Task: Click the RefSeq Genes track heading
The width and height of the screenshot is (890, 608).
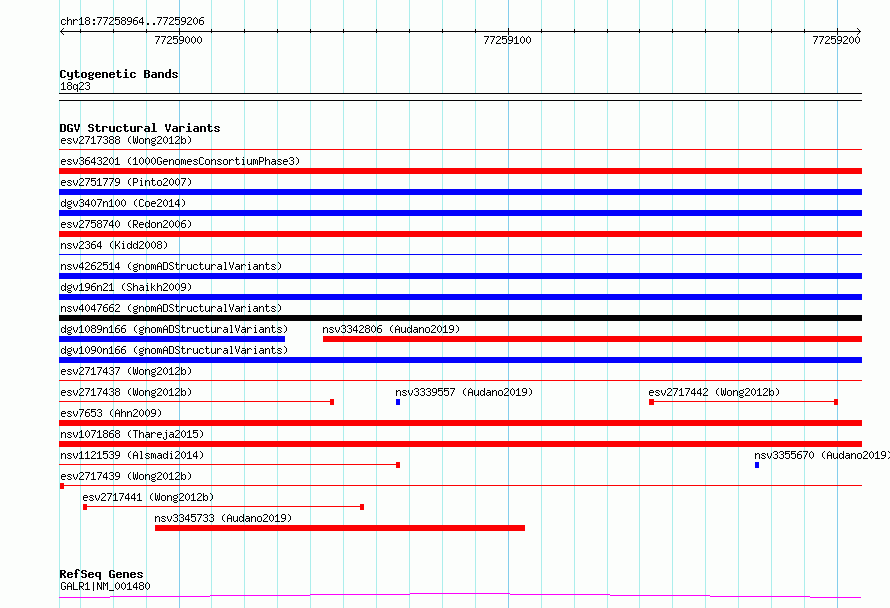Action: point(102,574)
